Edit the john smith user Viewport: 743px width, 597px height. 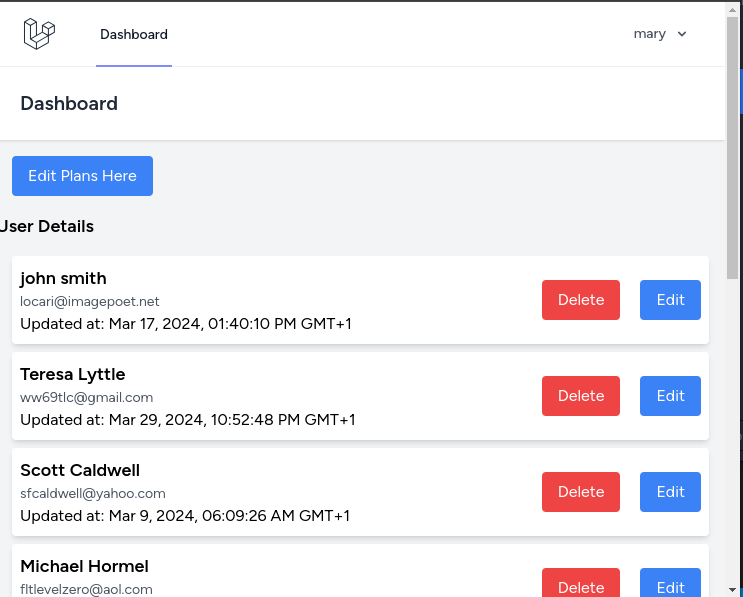tap(670, 300)
